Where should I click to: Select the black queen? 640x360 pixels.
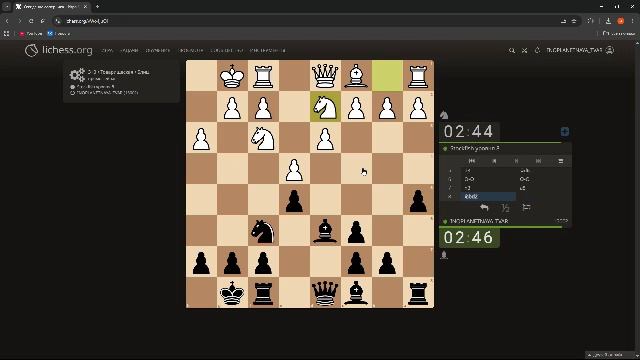click(x=325, y=293)
